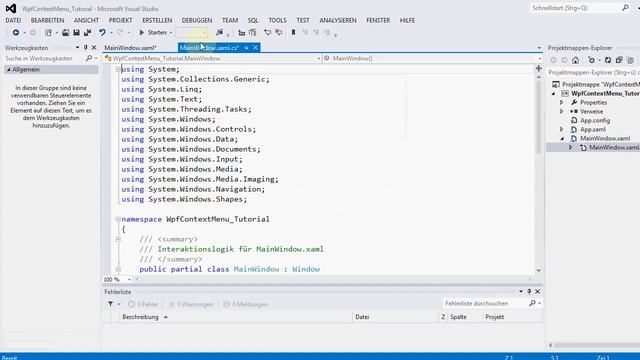640x360 pixels.
Task: Click the uncomment selection icon
Action: coord(279,32)
